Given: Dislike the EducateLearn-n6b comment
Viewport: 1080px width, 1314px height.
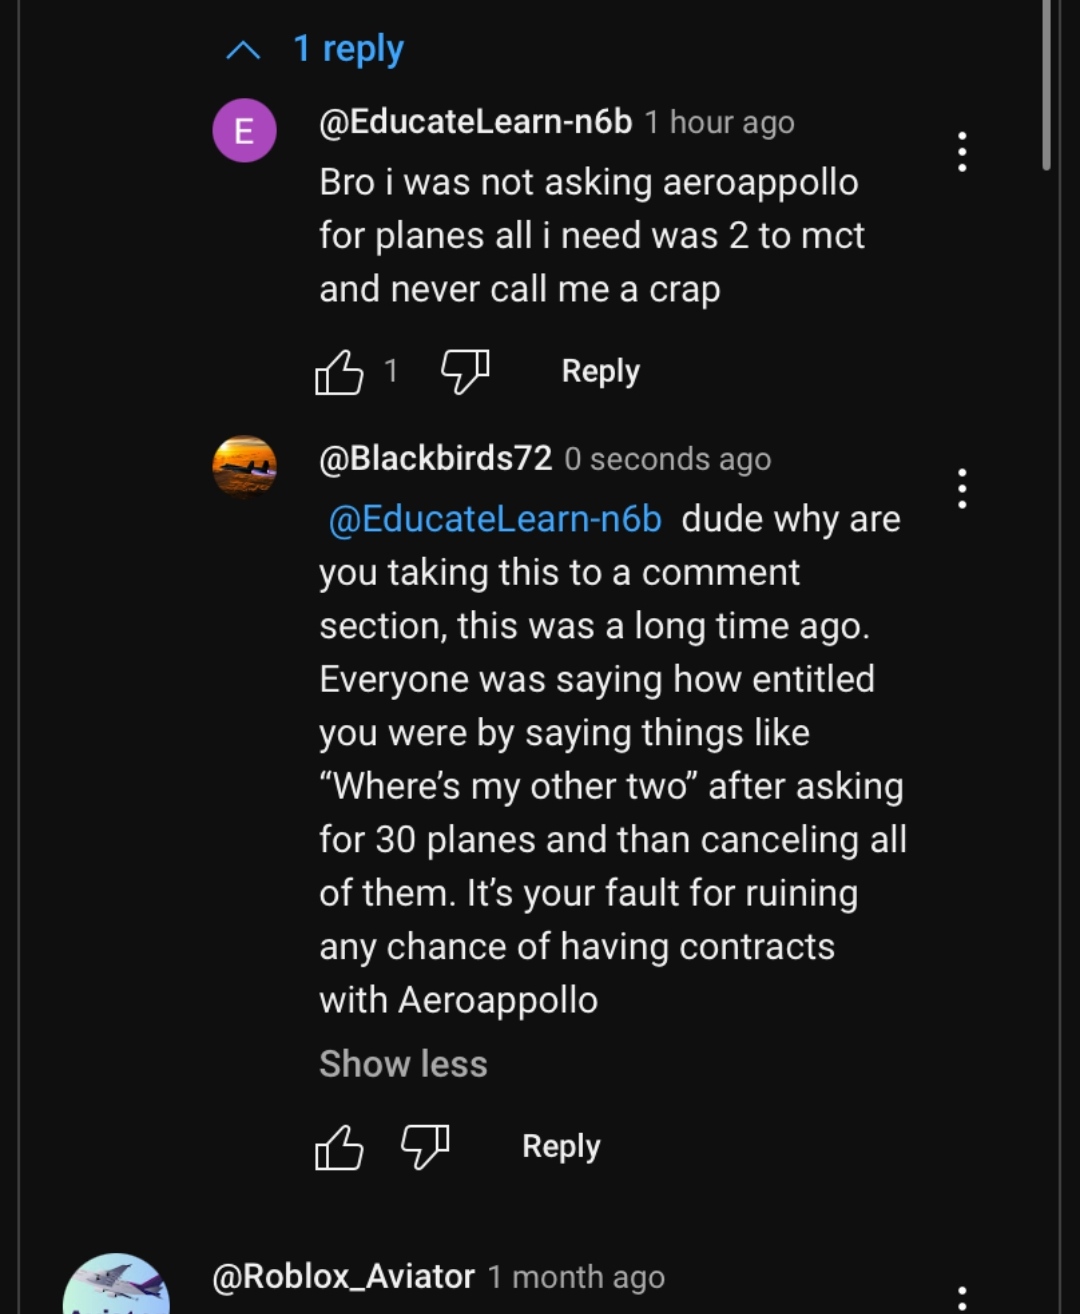Looking at the screenshot, I should point(465,372).
